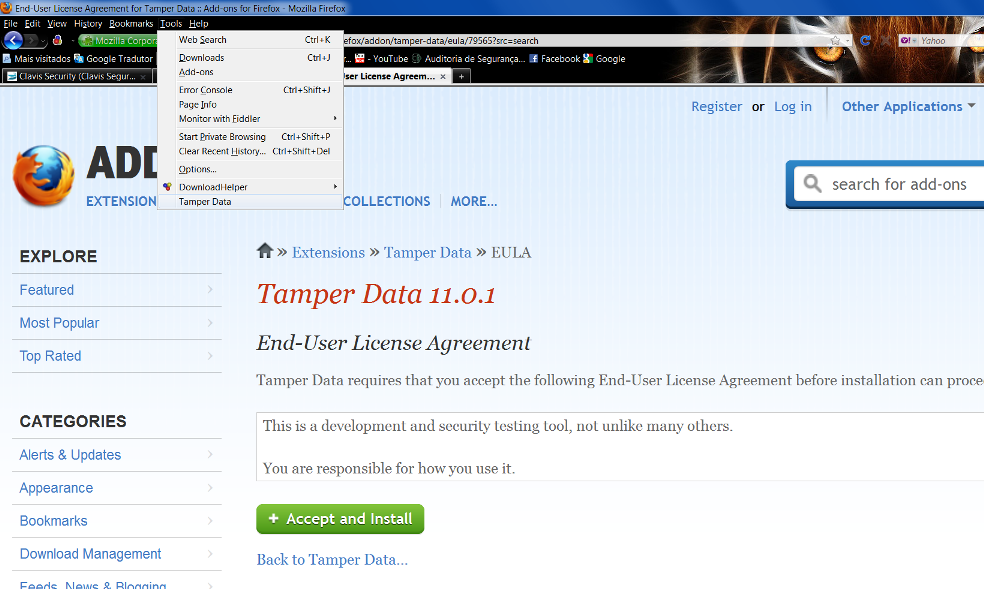Image resolution: width=984 pixels, height=589 pixels.
Task: Click the Register link
Action: tap(717, 107)
